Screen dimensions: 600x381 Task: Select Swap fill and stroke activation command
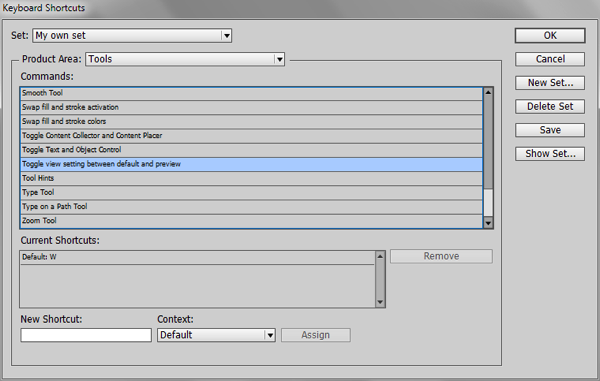(251, 107)
